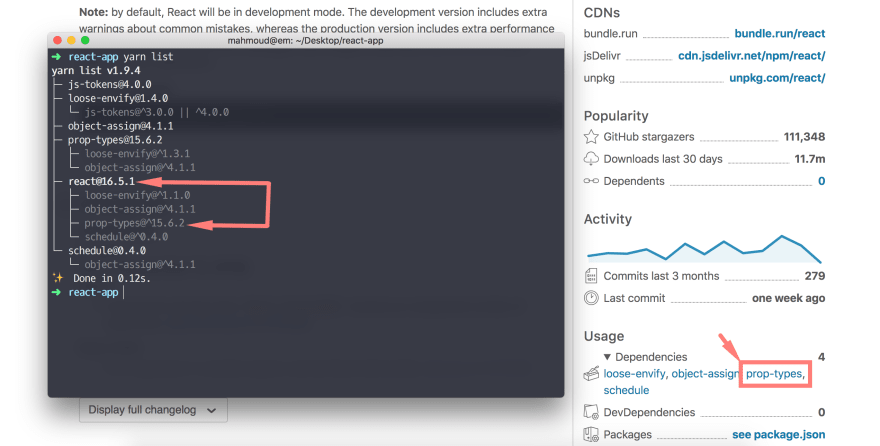The width and height of the screenshot is (880, 446).
Task: Click the loose-envify@1.4.0 line
Action: coord(118,98)
